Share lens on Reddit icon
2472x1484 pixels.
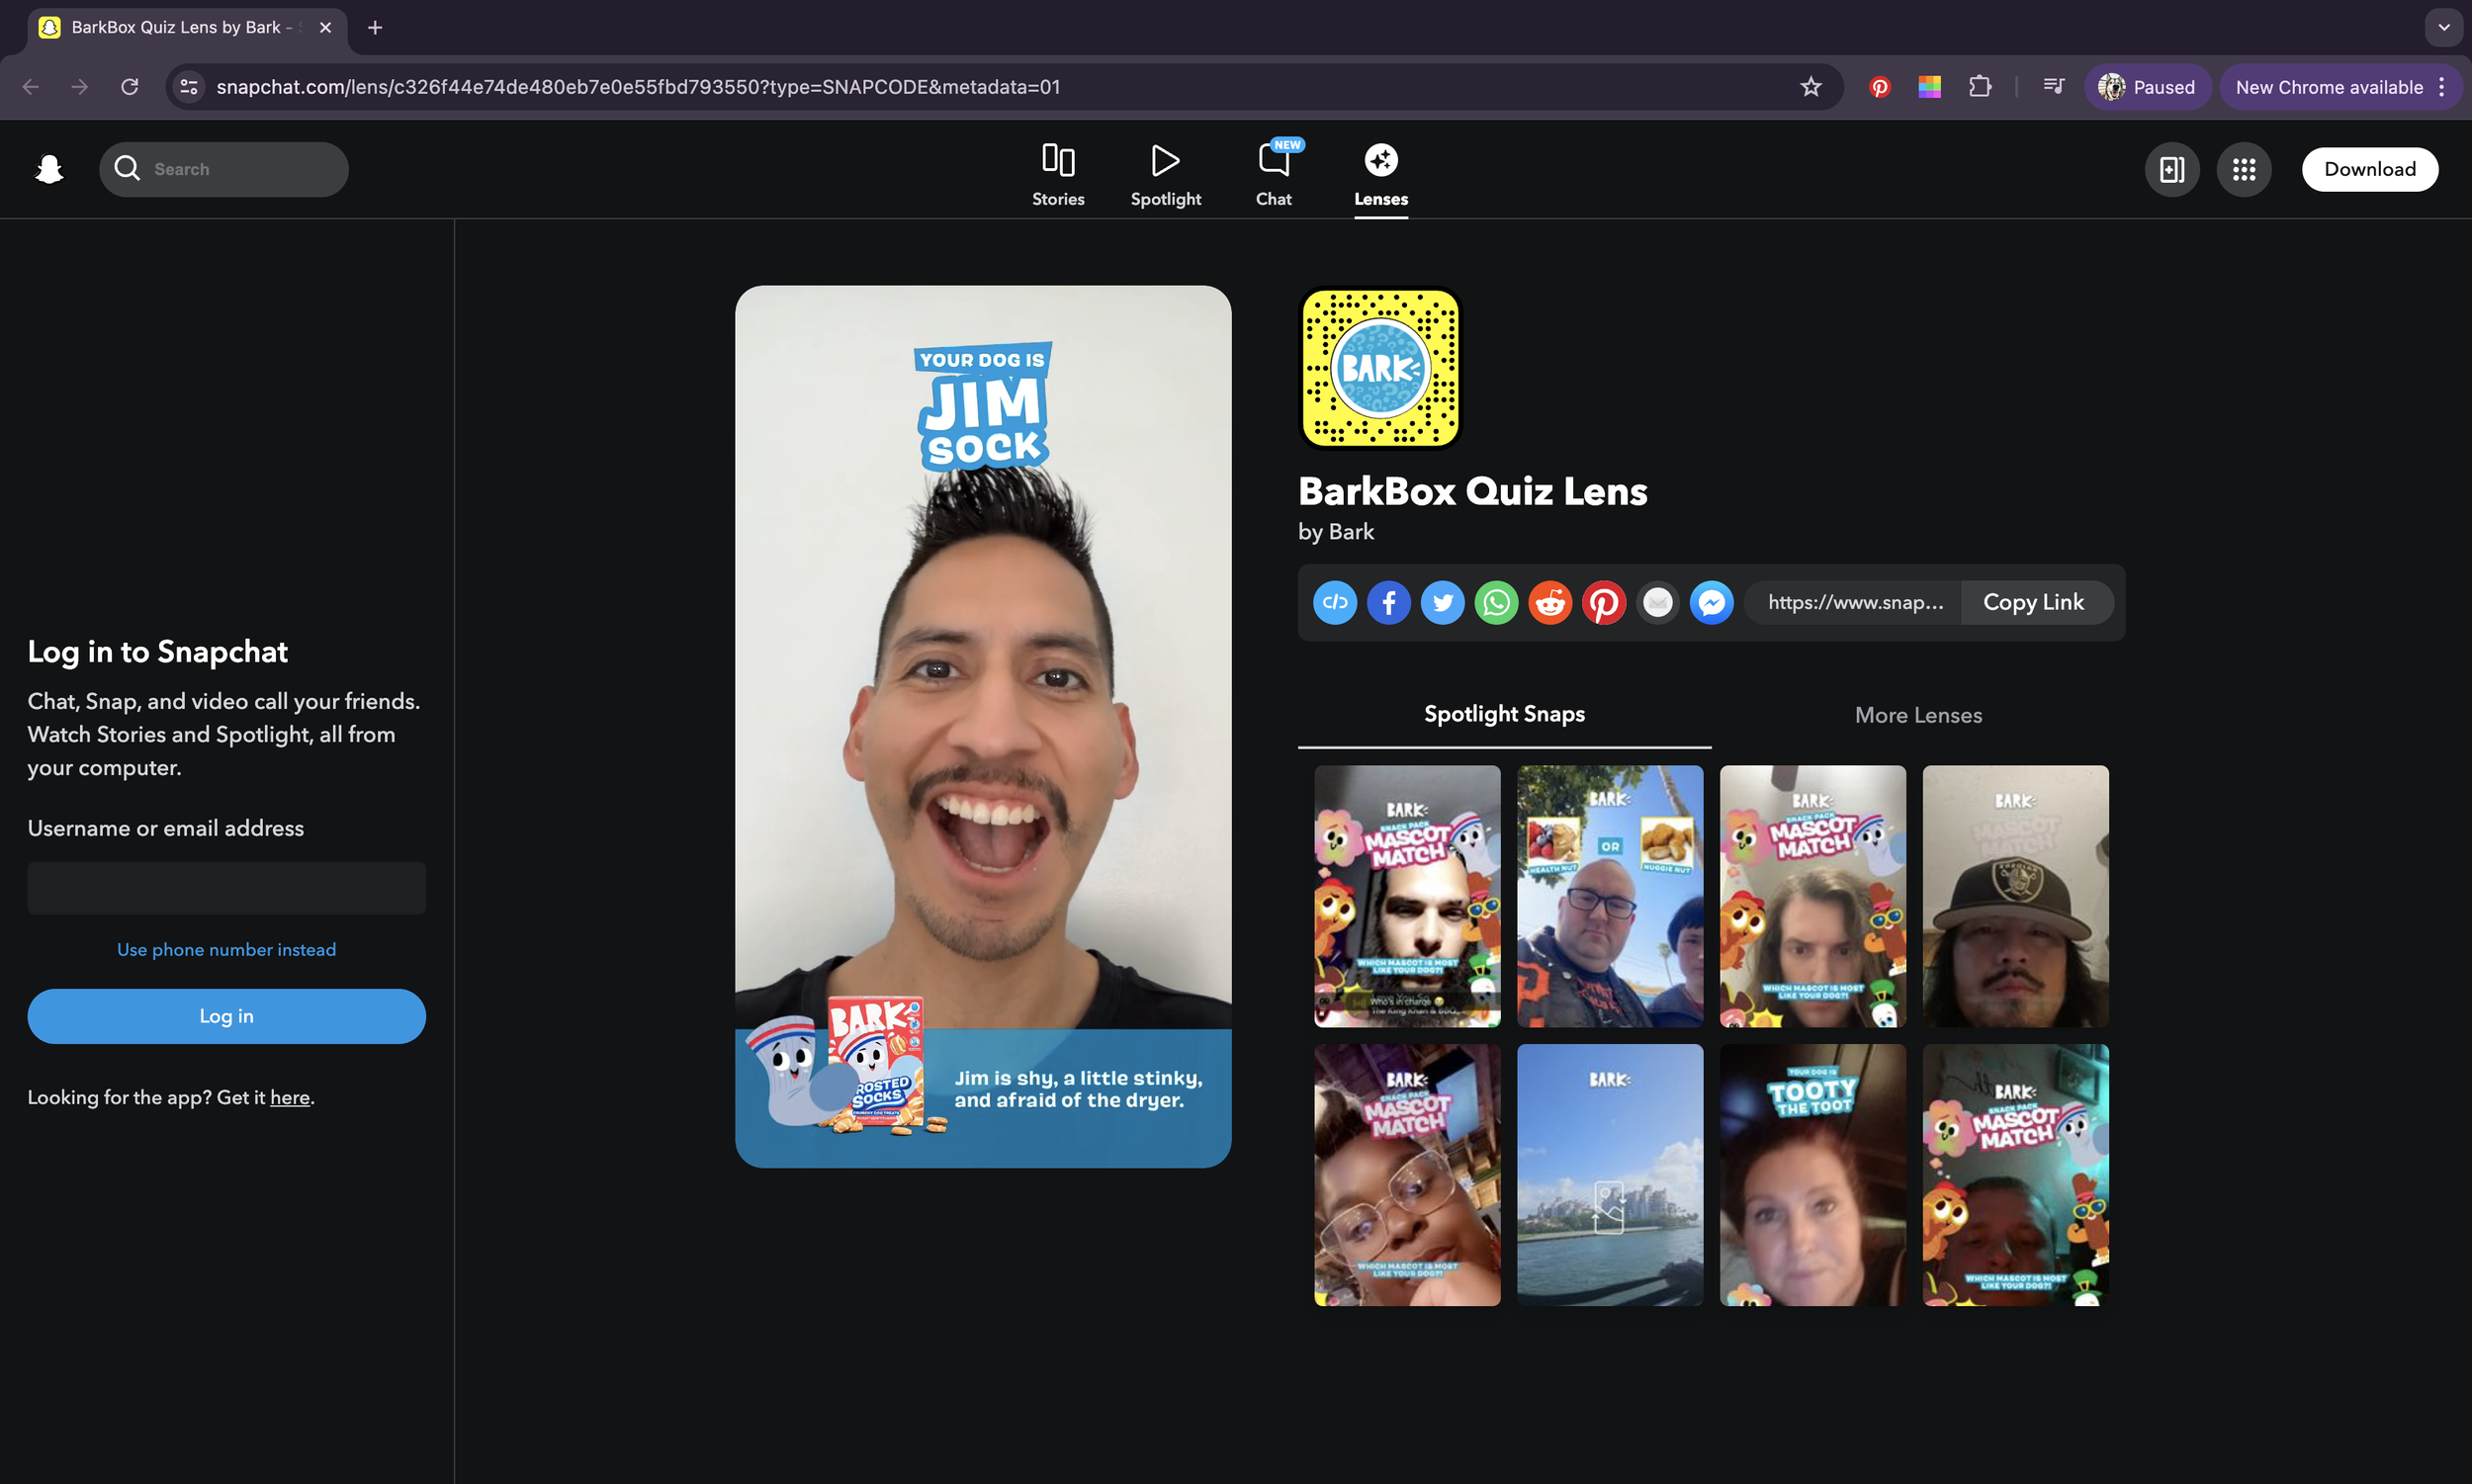1550,603
